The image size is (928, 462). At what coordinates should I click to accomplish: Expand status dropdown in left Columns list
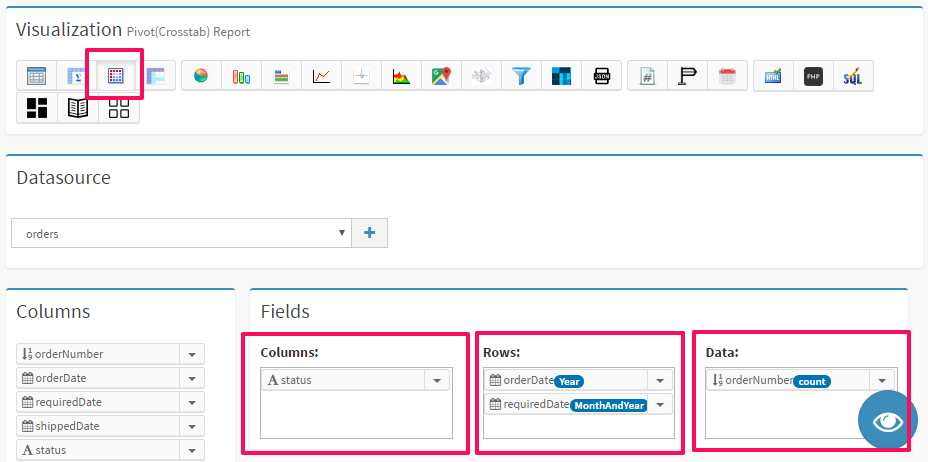click(192, 450)
